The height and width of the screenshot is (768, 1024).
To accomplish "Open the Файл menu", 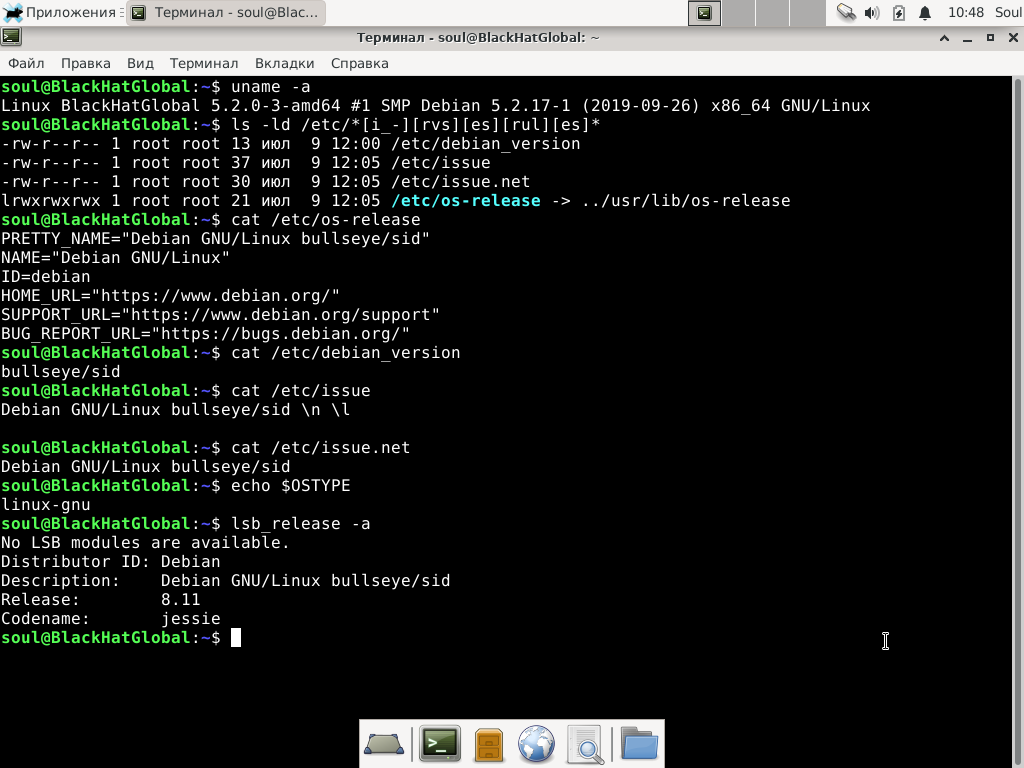I will click(x=26, y=63).
